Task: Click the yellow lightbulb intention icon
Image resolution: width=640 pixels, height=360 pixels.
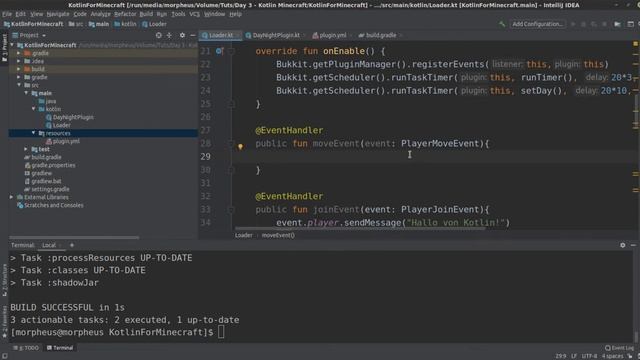Action: pos(240,147)
